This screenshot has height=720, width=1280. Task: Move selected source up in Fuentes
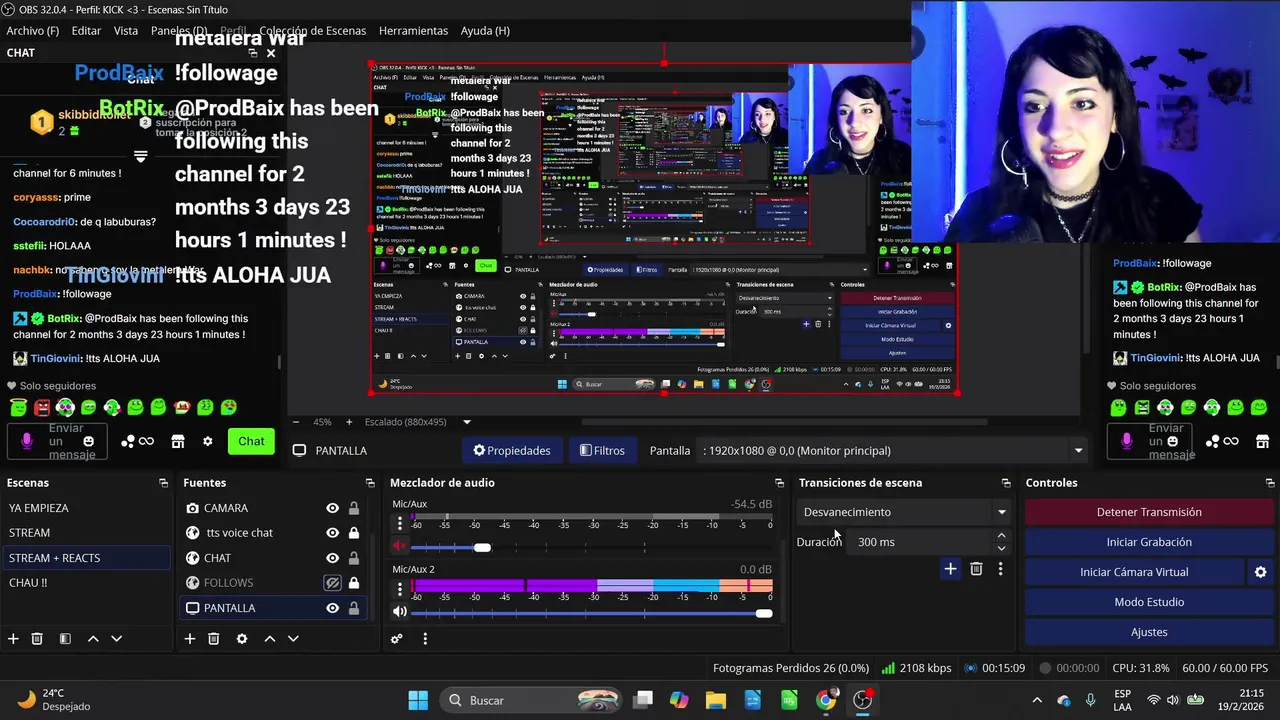[269, 639]
